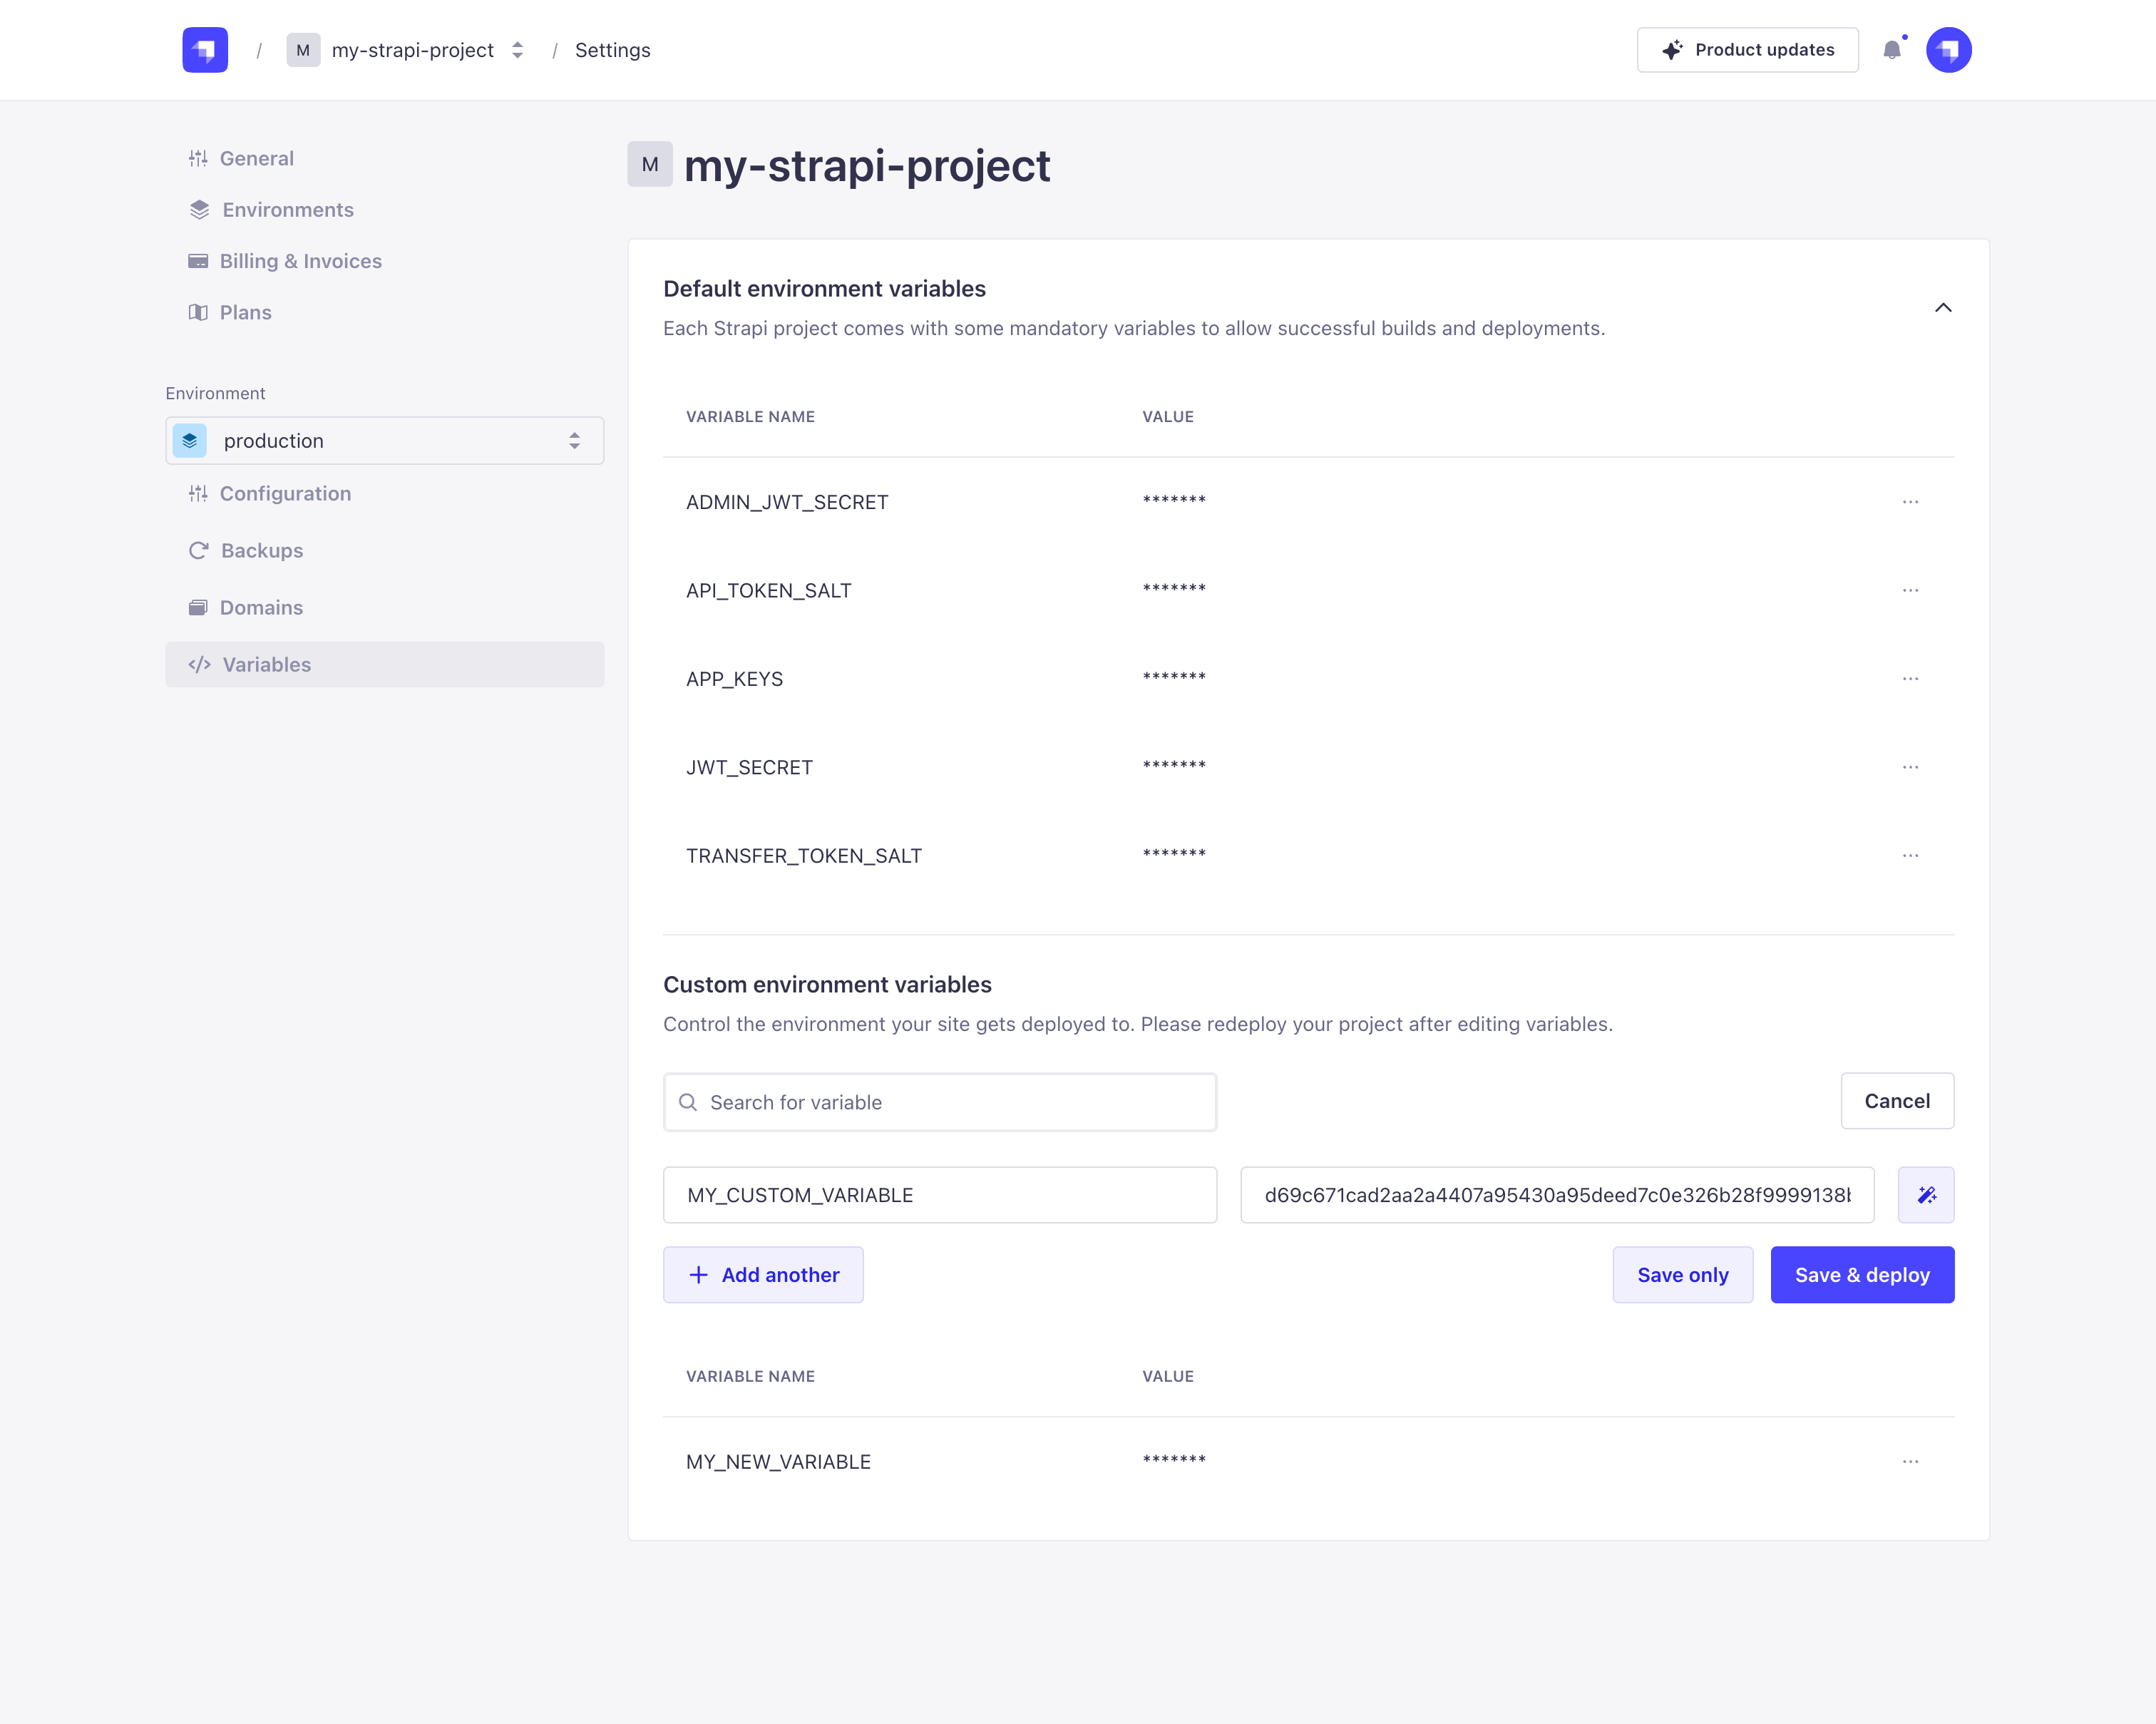Image resolution: width=2156 pixels, height=1724 pixels.
Task: Open actions menu for API_TOKEN_SALT
Action: (1910, 590)
